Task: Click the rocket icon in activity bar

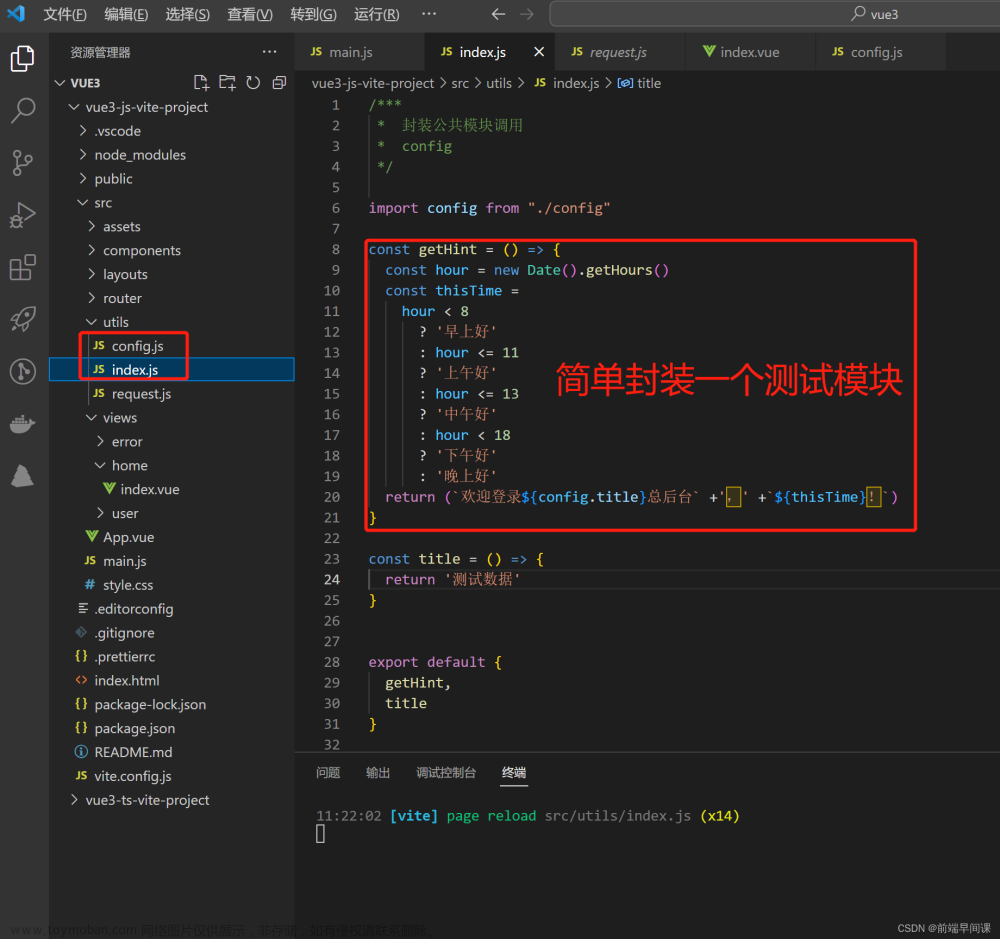Action: tap(23, 320)
